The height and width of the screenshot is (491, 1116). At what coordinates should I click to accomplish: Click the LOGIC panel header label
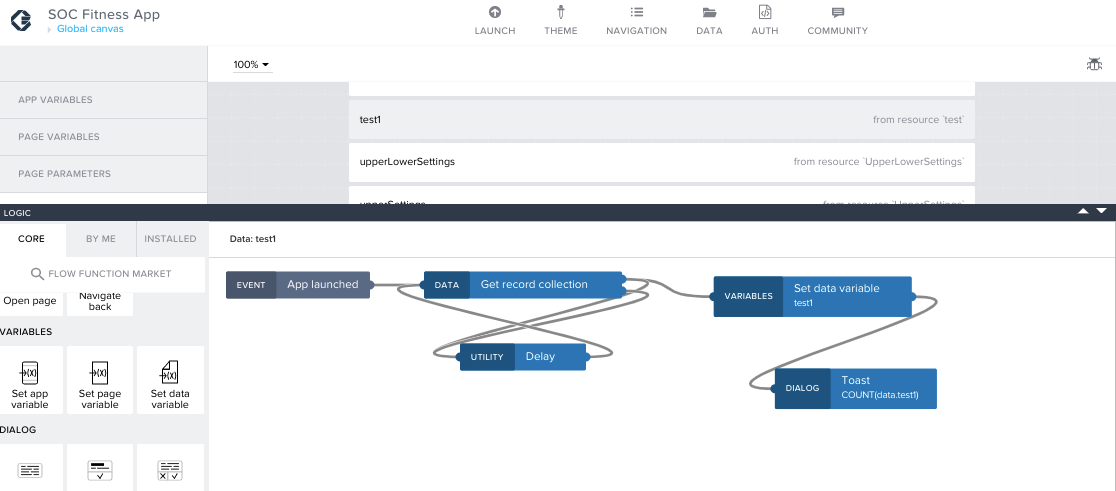[x=17, y=213]
